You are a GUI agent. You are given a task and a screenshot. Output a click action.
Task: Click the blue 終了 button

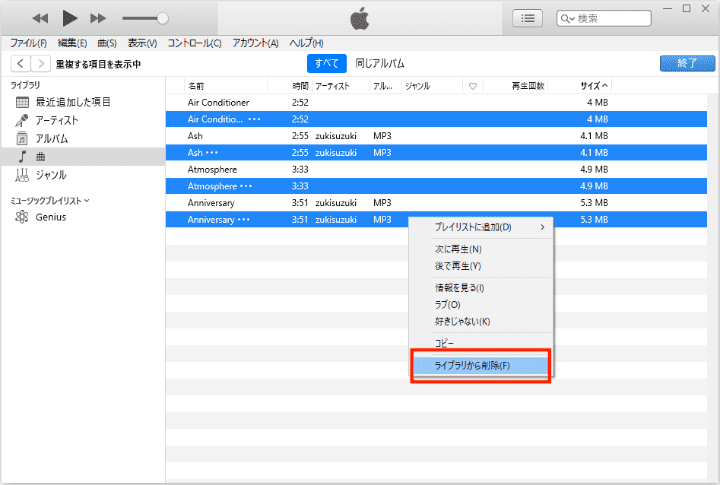click(x=686, y=63)
